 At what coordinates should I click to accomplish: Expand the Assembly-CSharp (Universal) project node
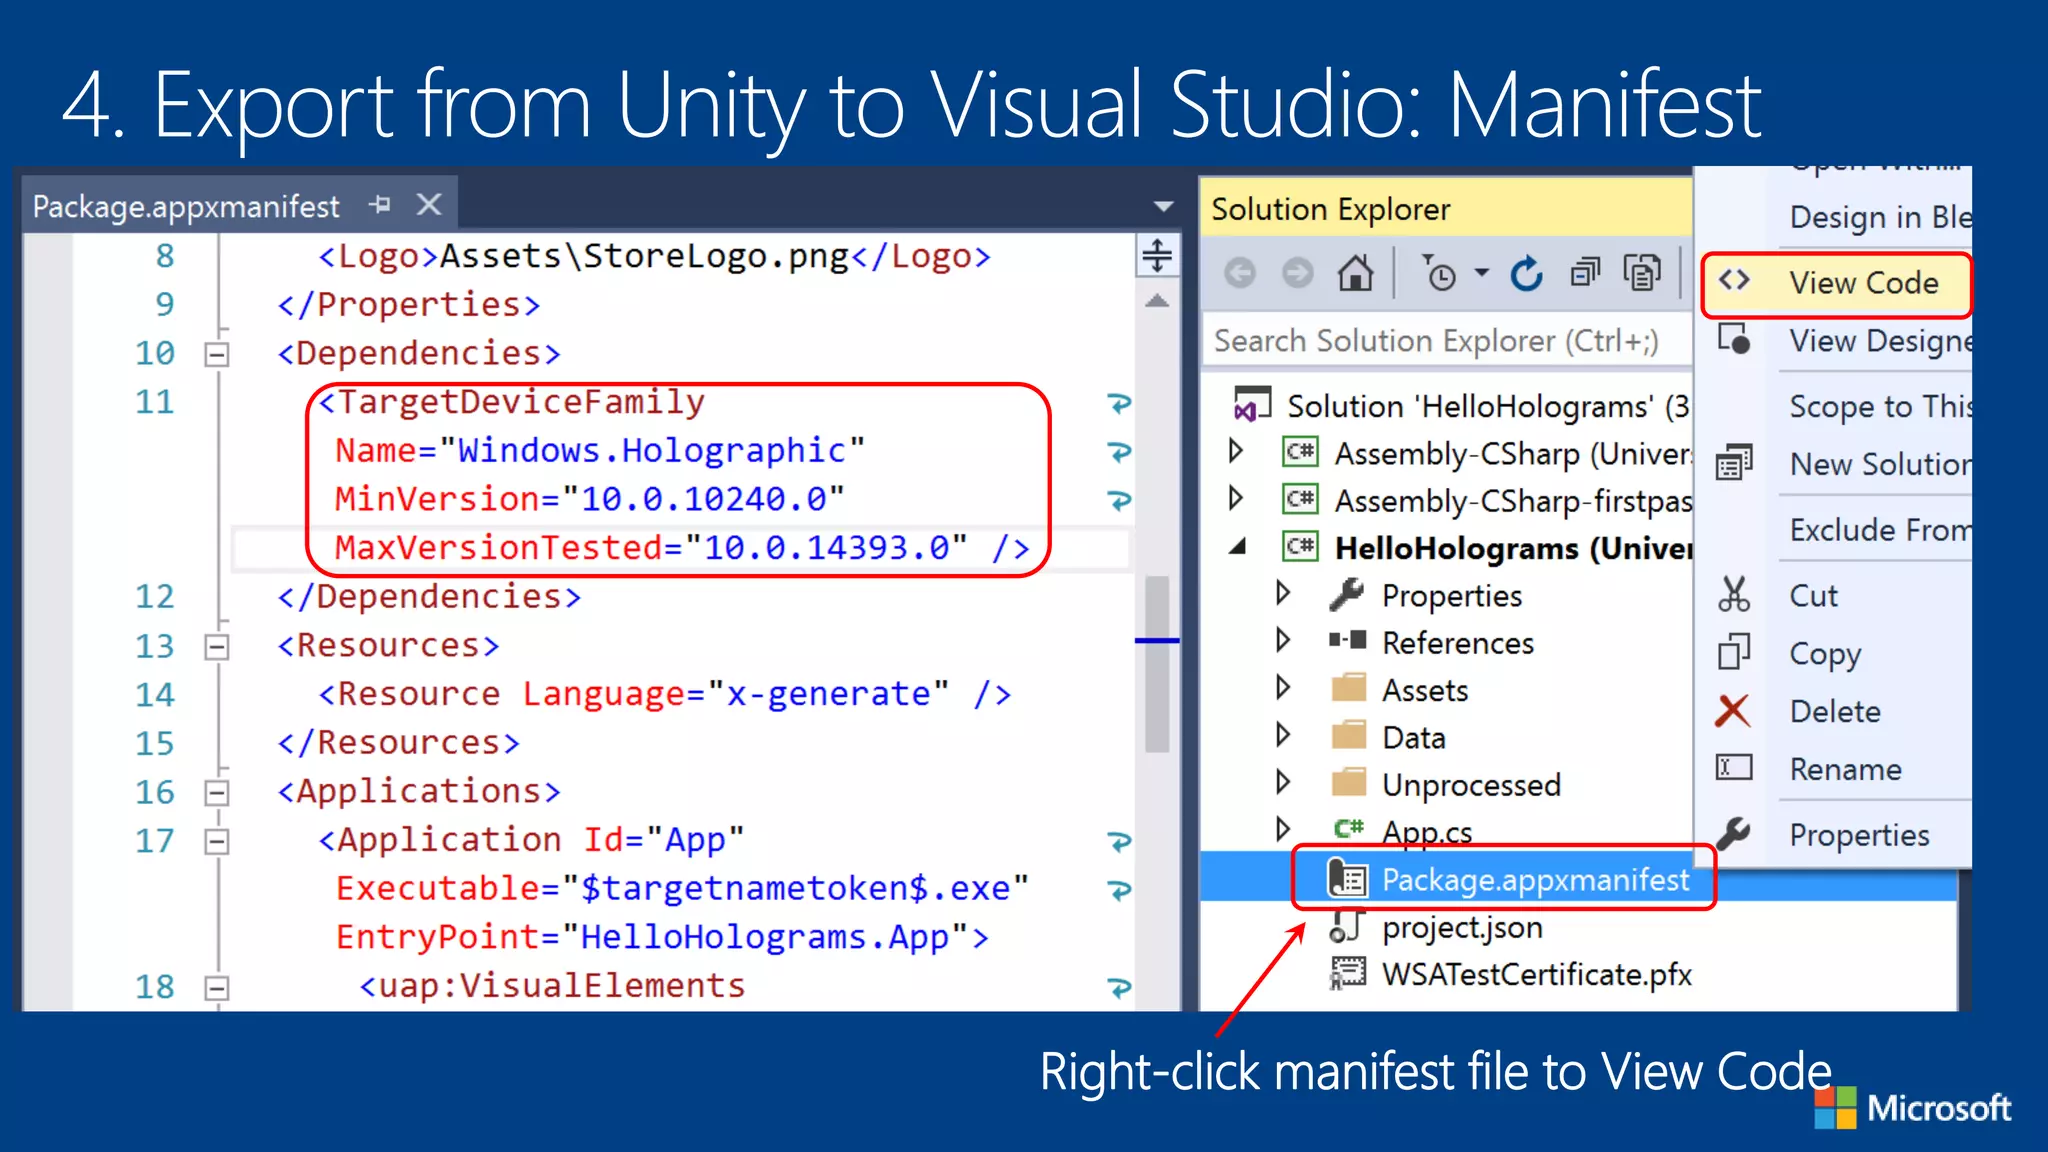coord(1236,451)
